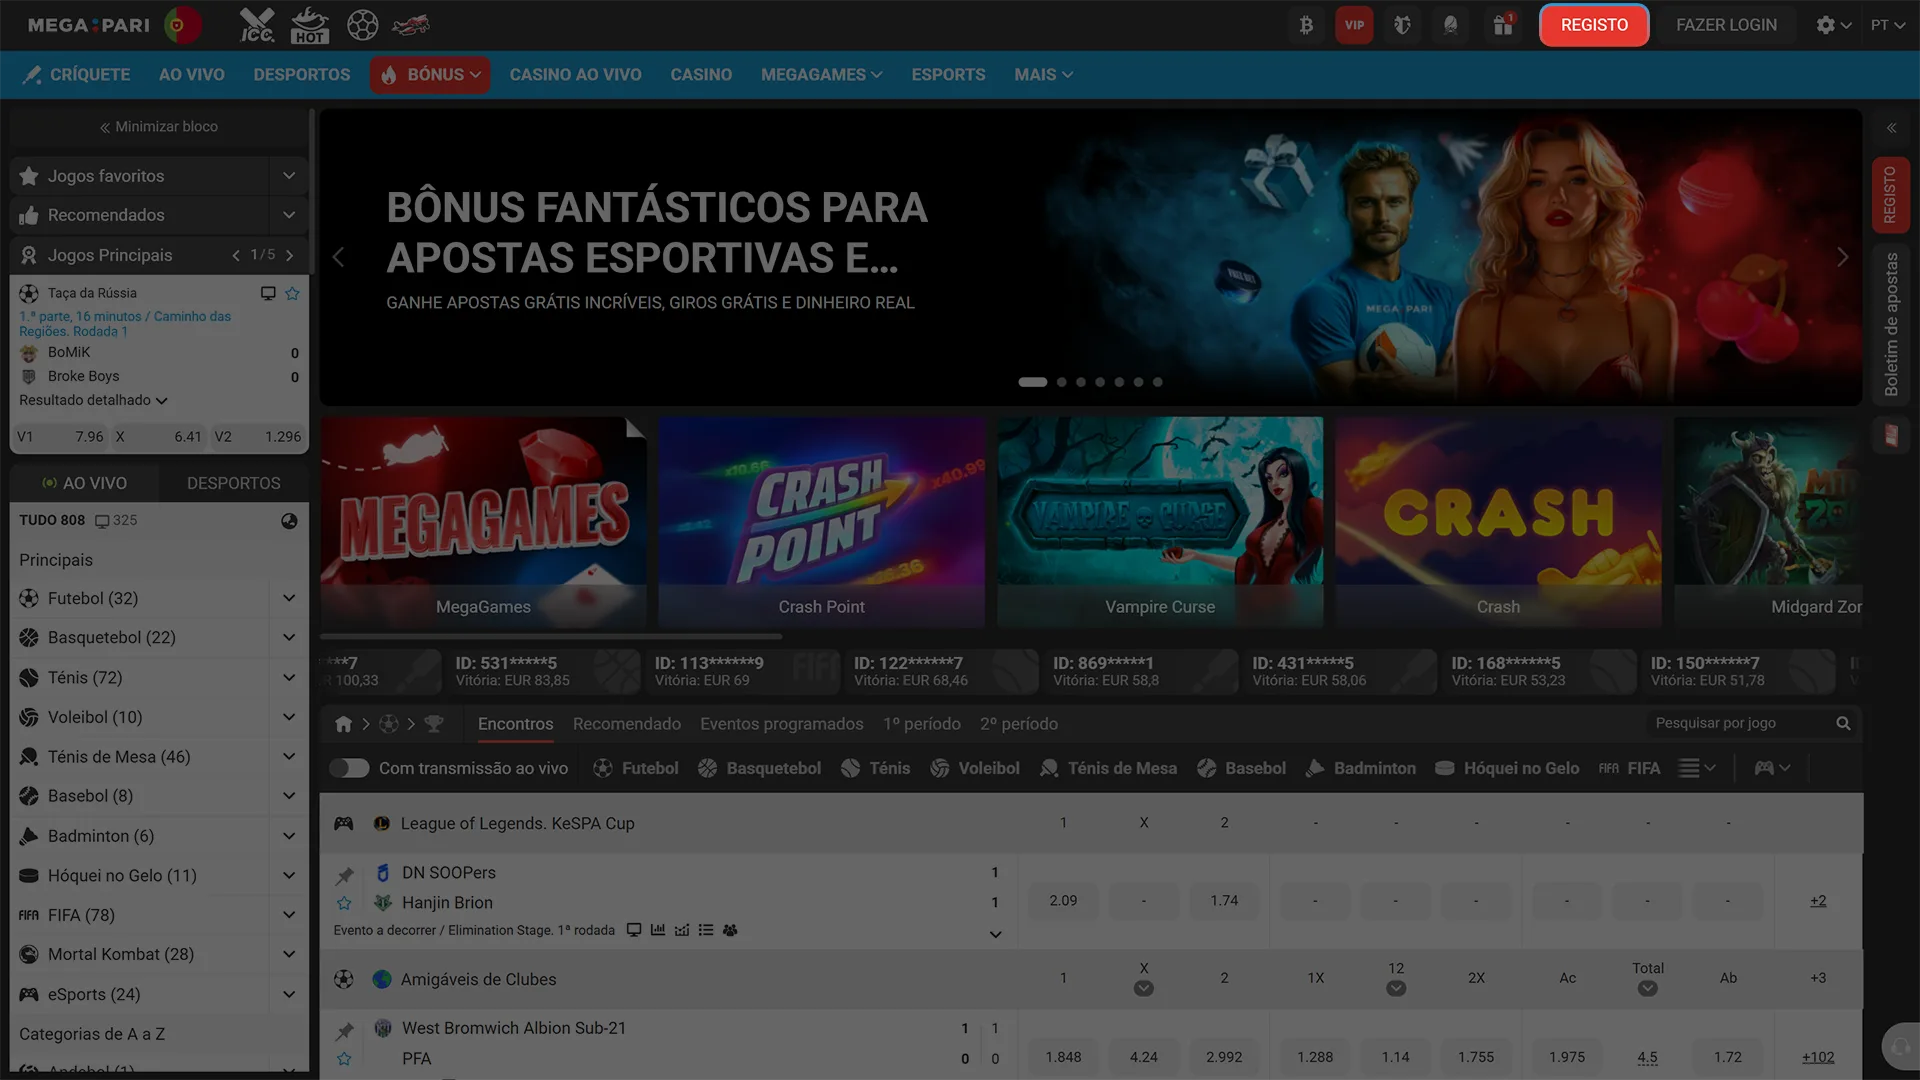The image size is (1920, 1080).
Task: Select V2 odds 1.296
Action: click(257, 437)
